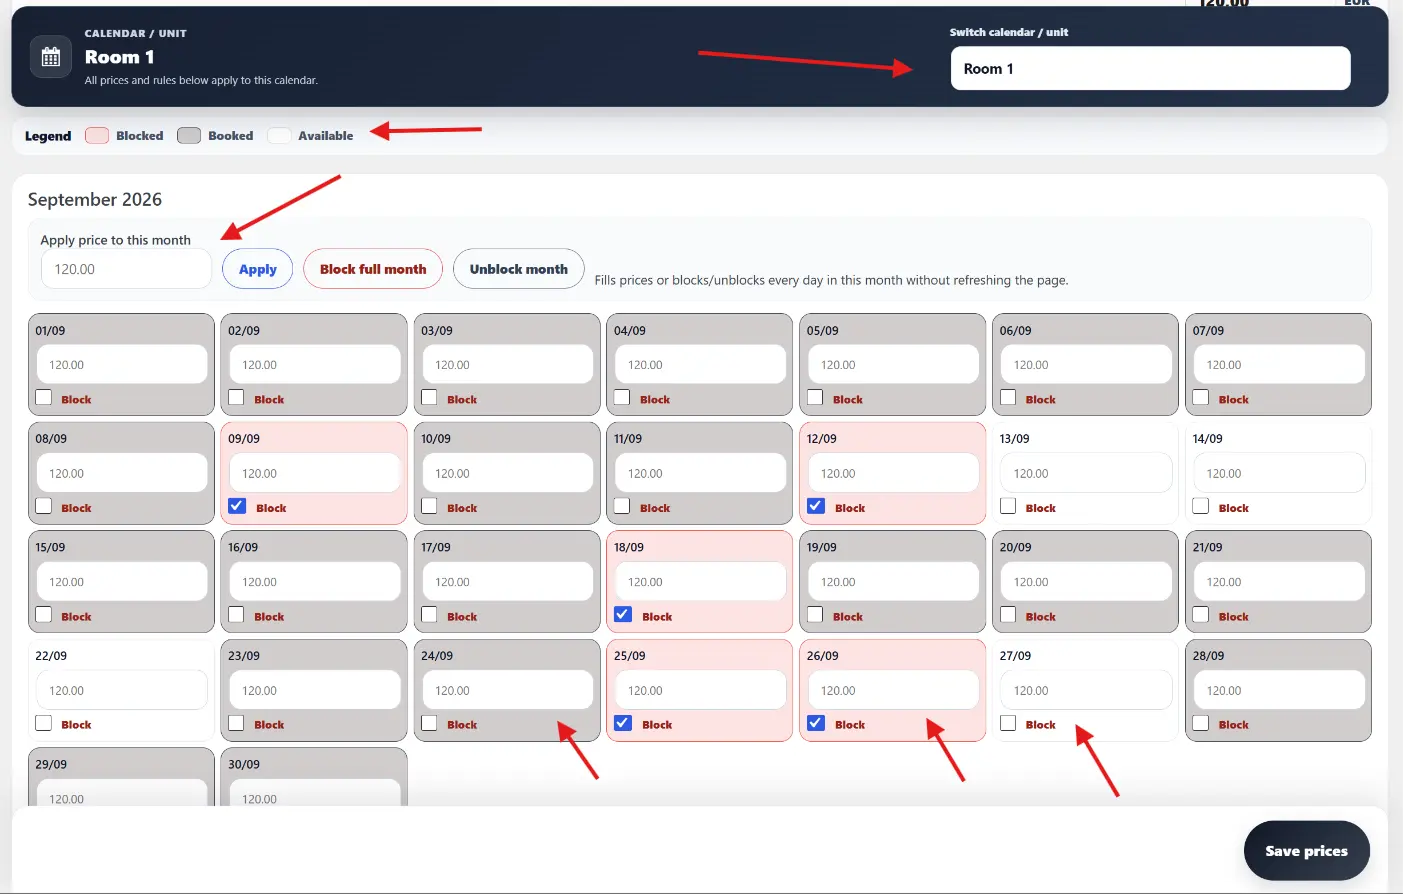Click the price field for 04/09
Screen dimensions: 1403x894
click(700, 365)
